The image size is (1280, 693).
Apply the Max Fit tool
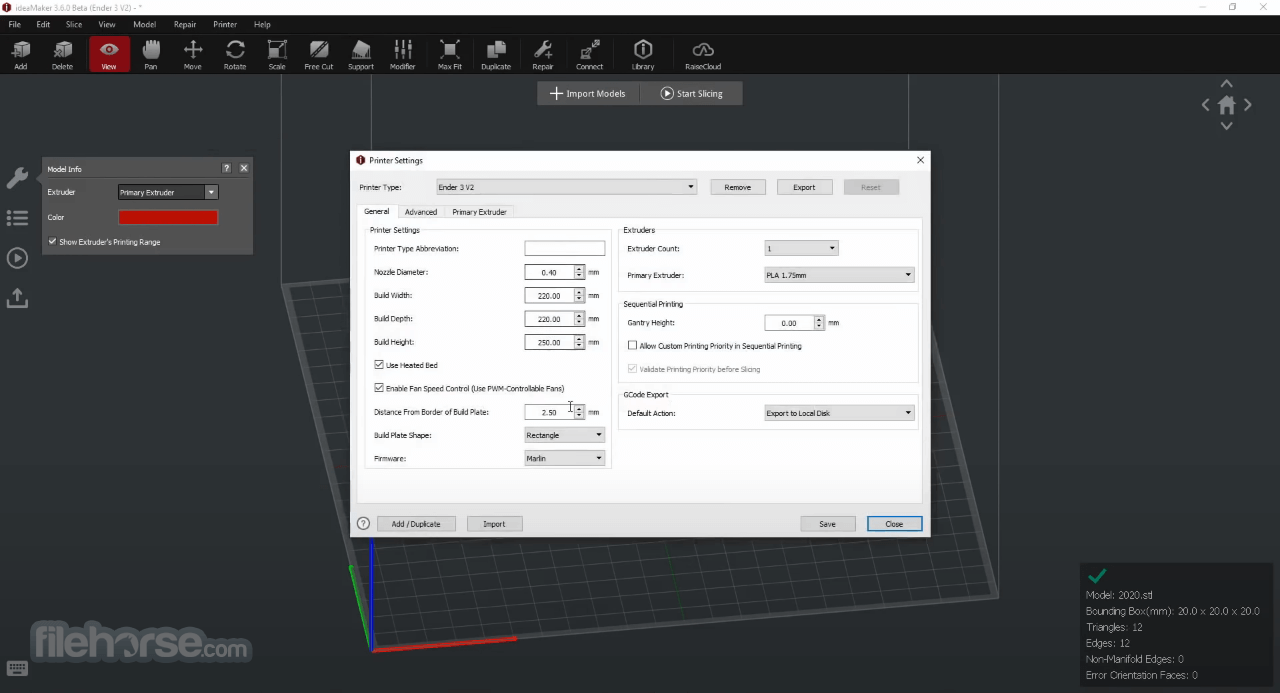coord(450,54)
